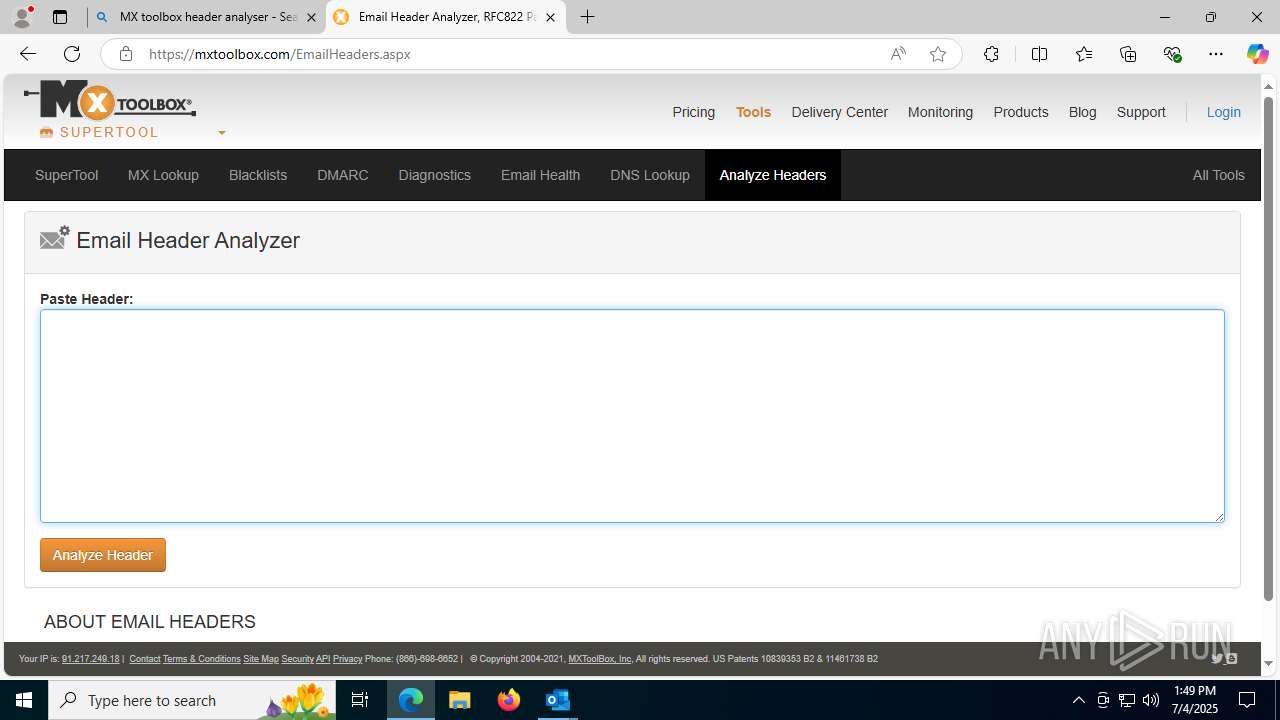The width and height of the screenshot is (1280, 720).
Task: Click the MxToolbox logo
Action: click(x=110, y=101)
